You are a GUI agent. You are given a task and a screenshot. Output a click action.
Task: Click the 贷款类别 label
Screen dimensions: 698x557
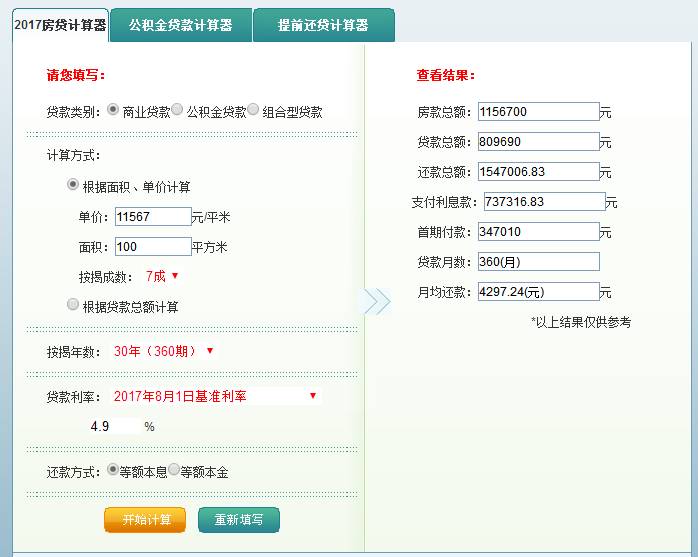pyautogui.click(x=73, y=112)
